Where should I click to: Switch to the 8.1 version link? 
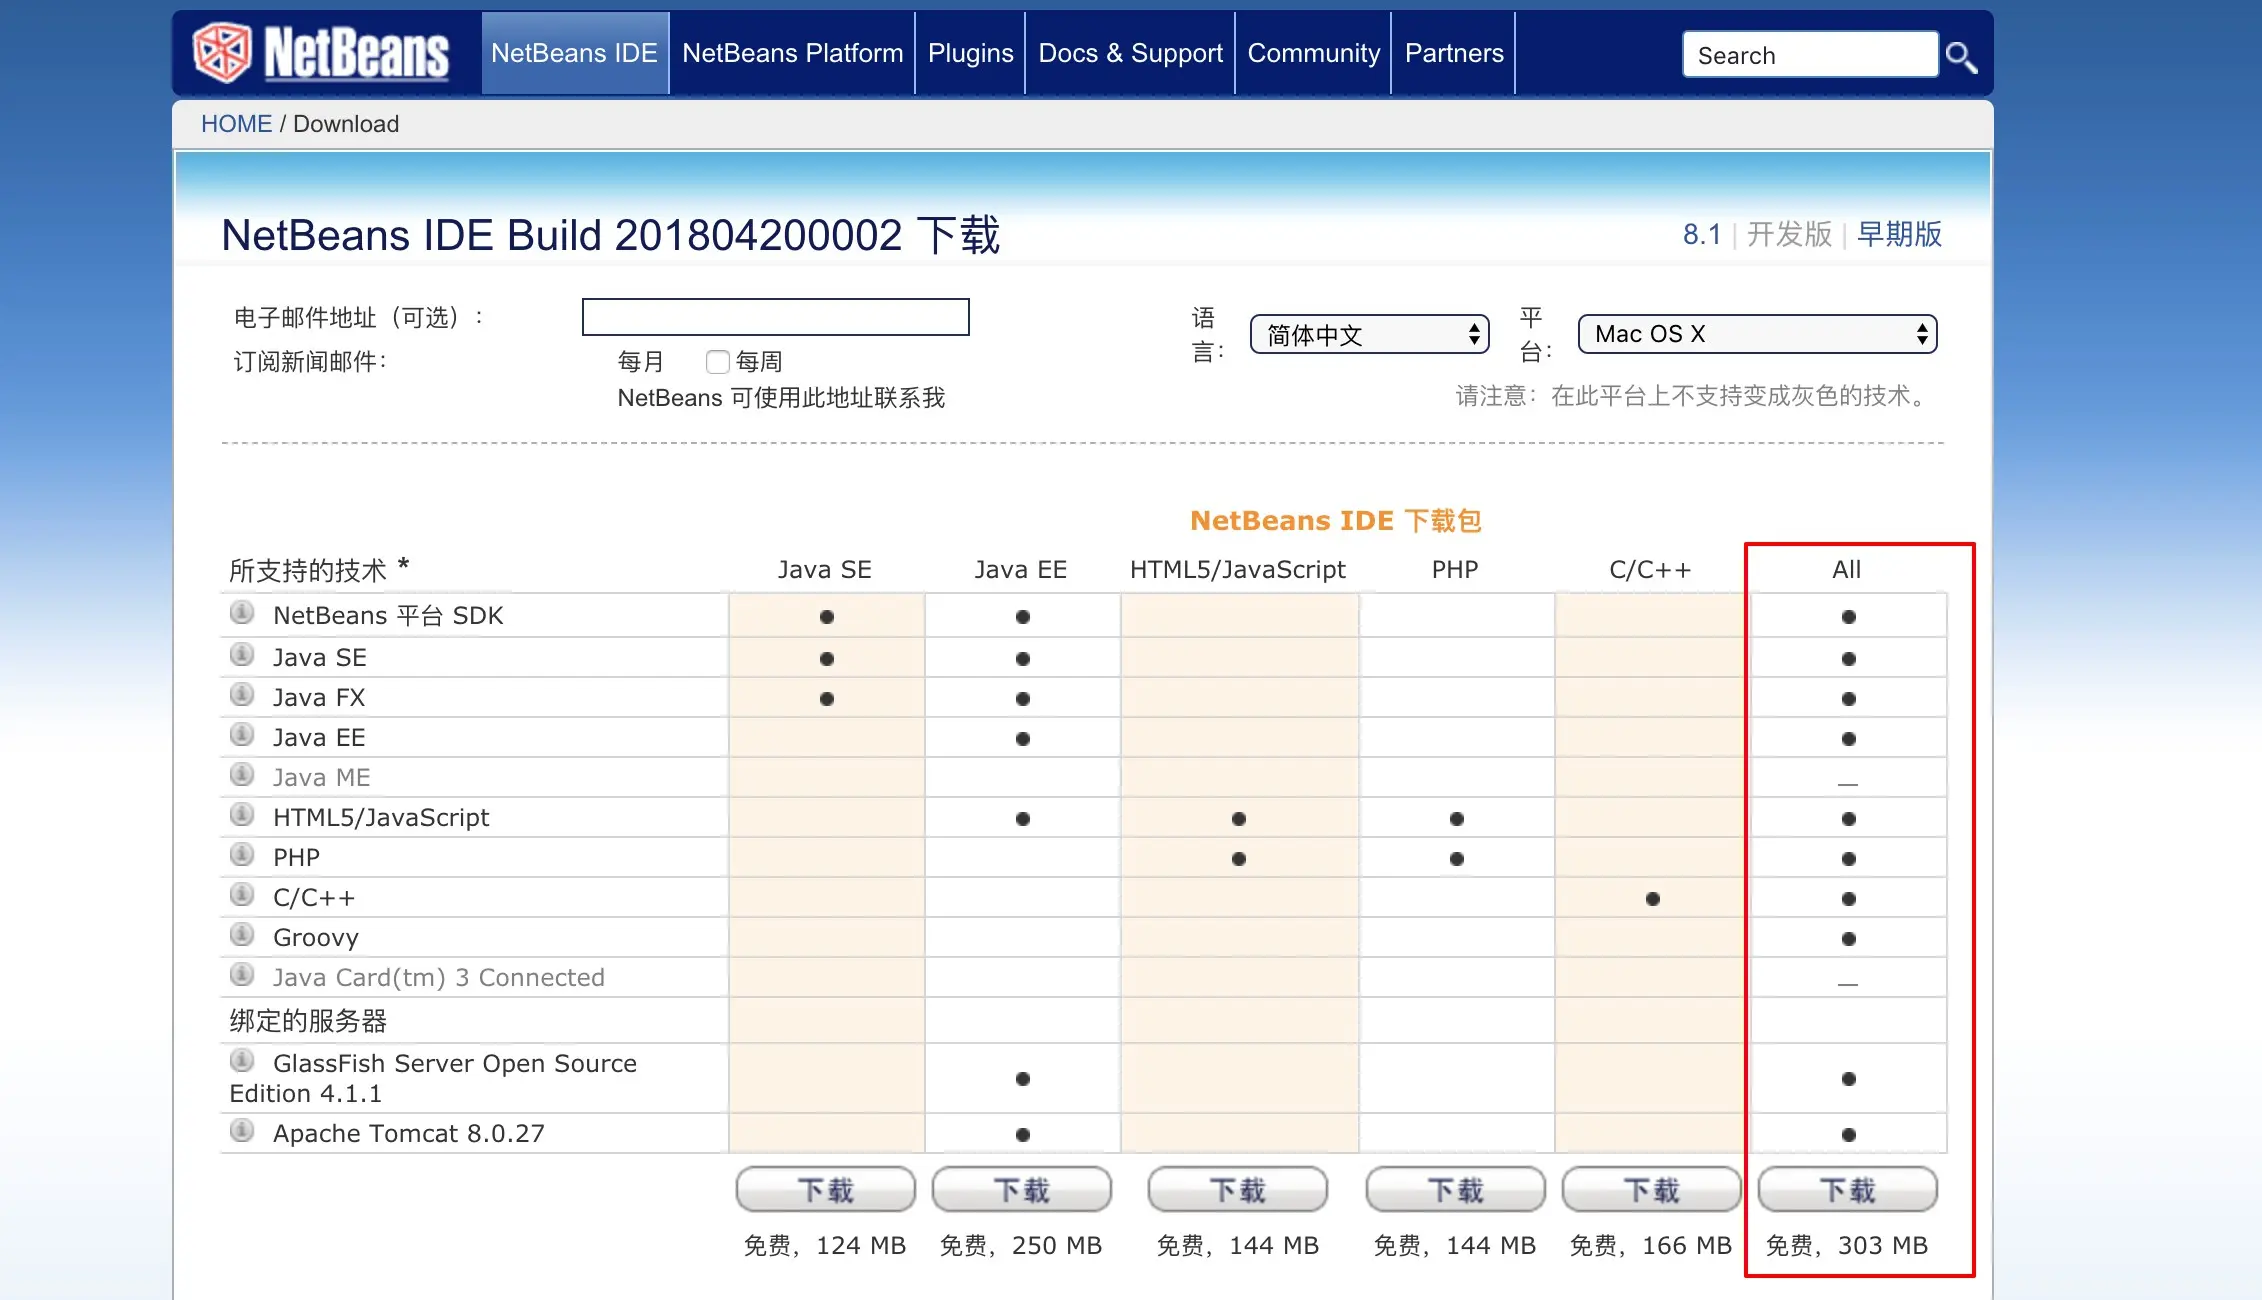1702,234
